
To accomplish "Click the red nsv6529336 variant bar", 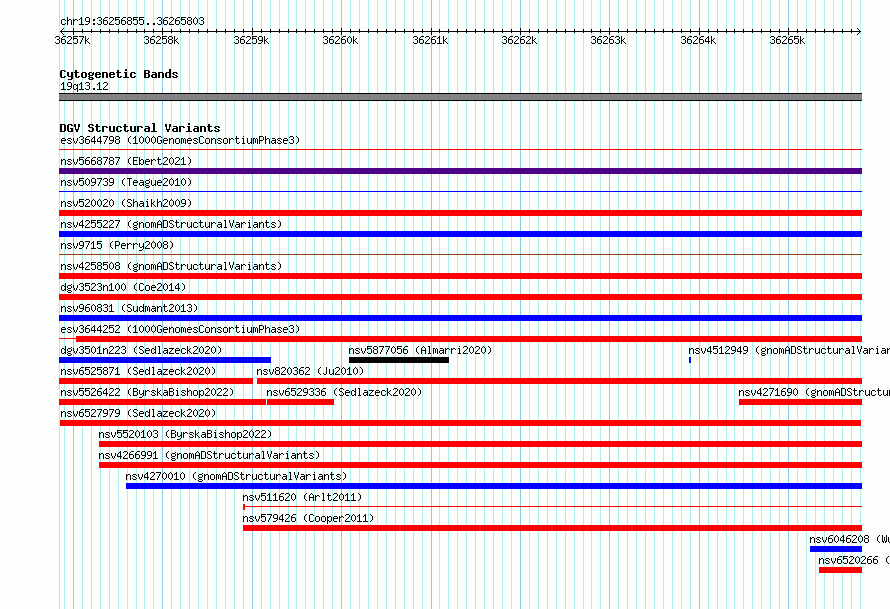I will tap(300, 402).
